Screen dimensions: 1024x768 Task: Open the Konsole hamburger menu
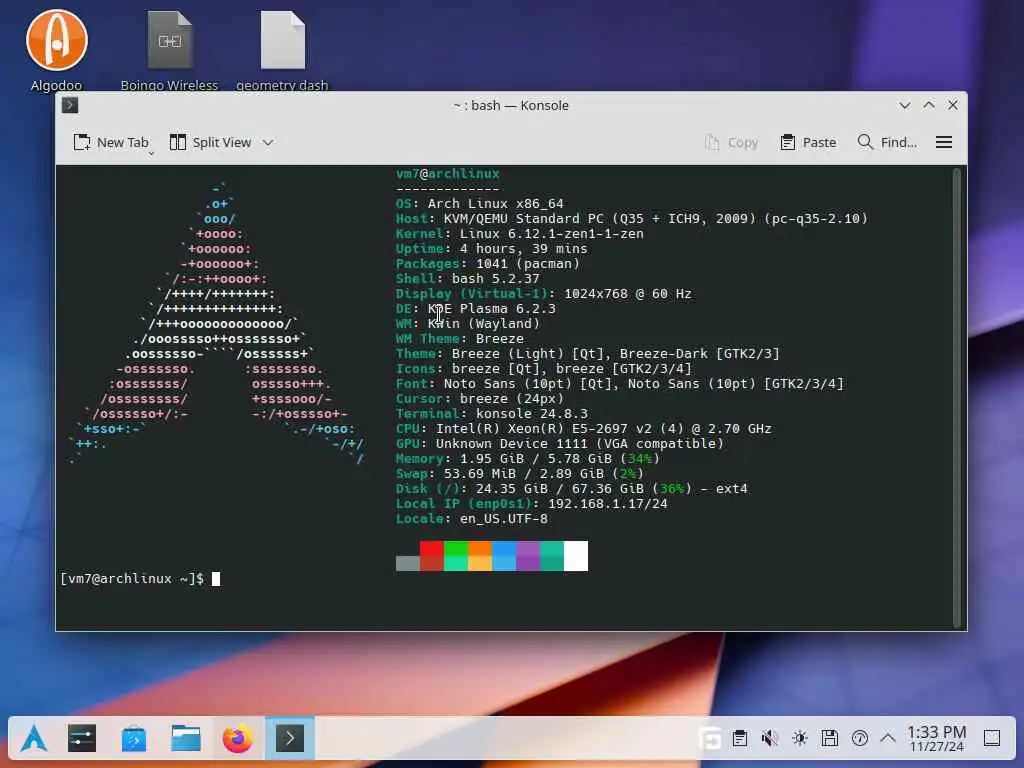point(944,142)
